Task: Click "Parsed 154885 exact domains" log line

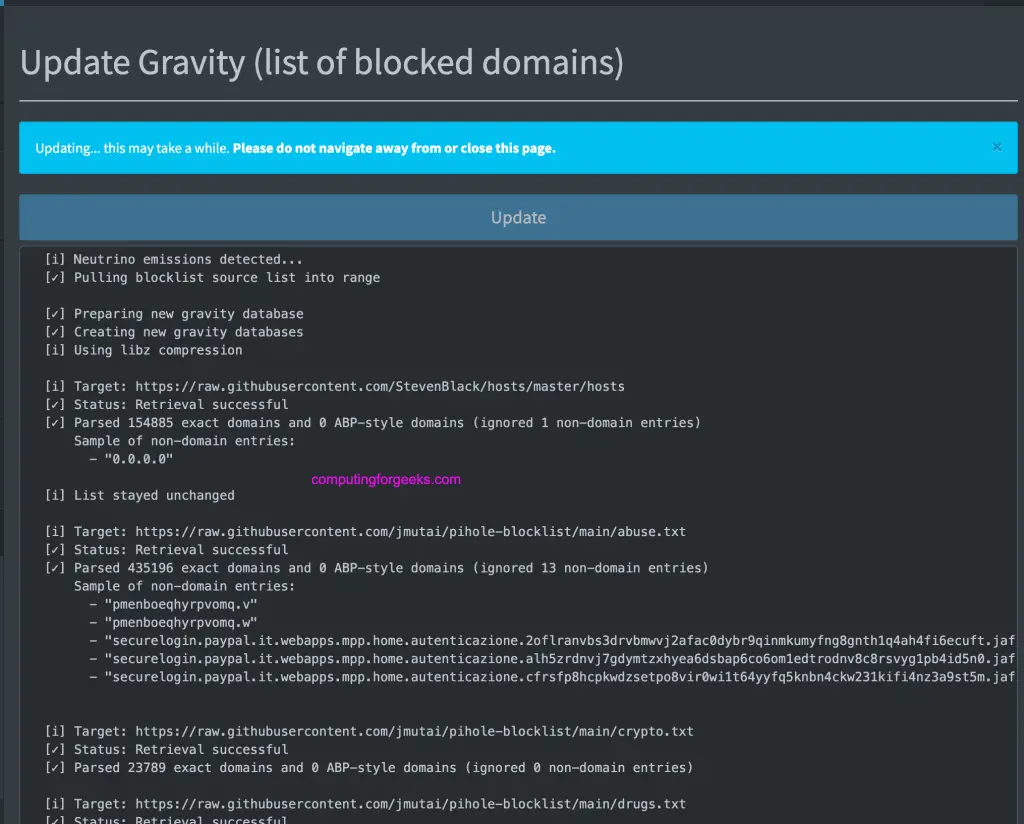Action: (x=372, y=422)
